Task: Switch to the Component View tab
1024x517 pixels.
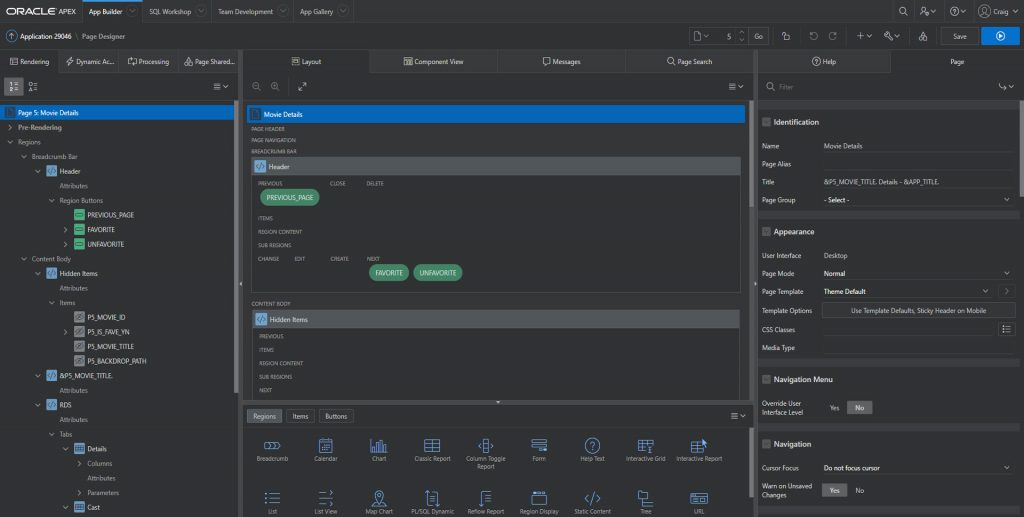Action: [x=433, y=62]
